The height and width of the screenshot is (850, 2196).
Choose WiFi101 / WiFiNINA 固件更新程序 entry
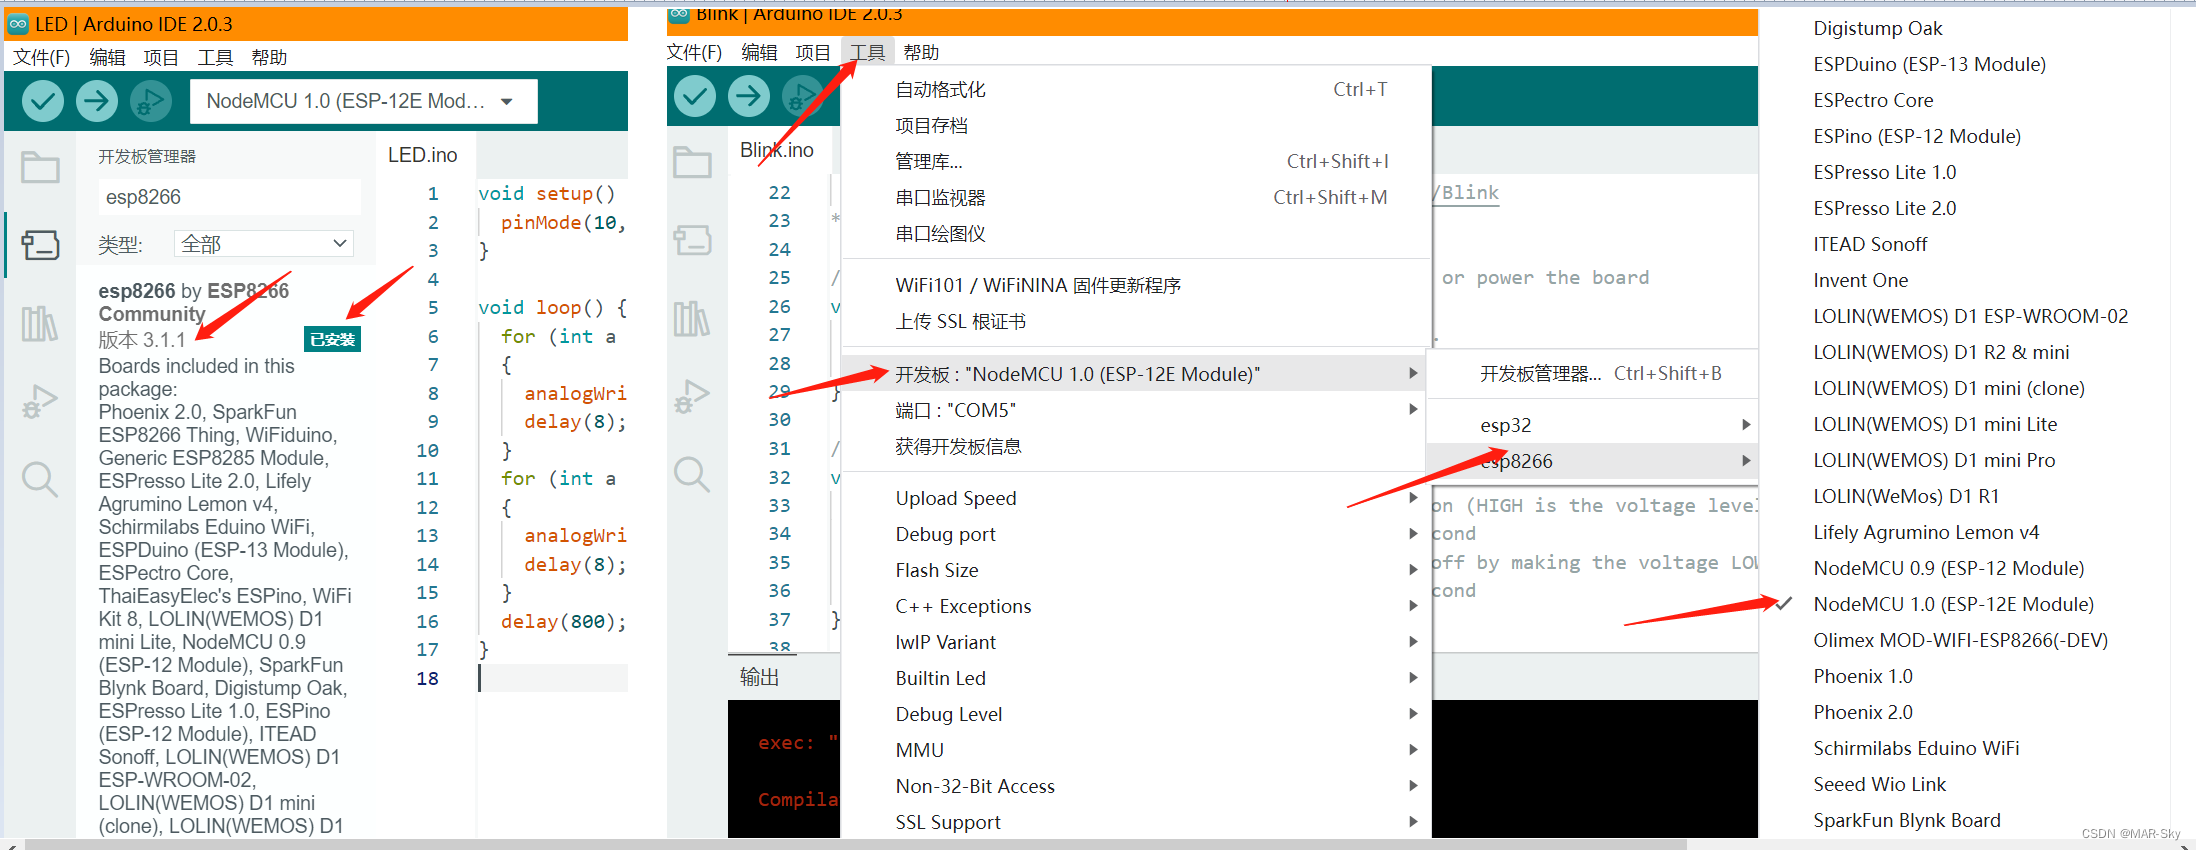(1137, 286)
